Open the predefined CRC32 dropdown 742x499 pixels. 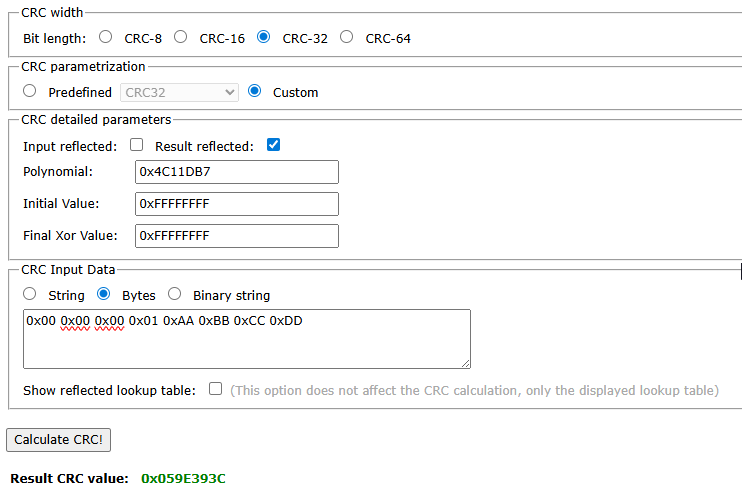pos(179,92)
